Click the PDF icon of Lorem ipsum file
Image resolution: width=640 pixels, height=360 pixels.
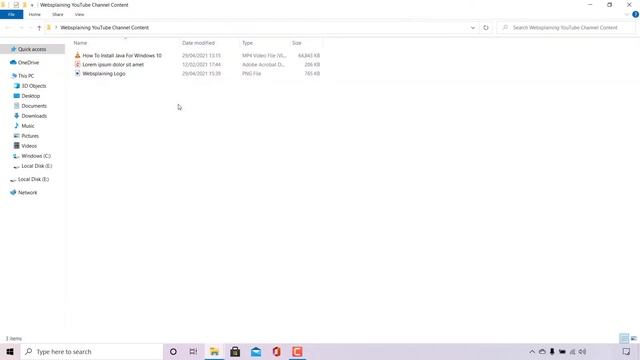(78, 64)
